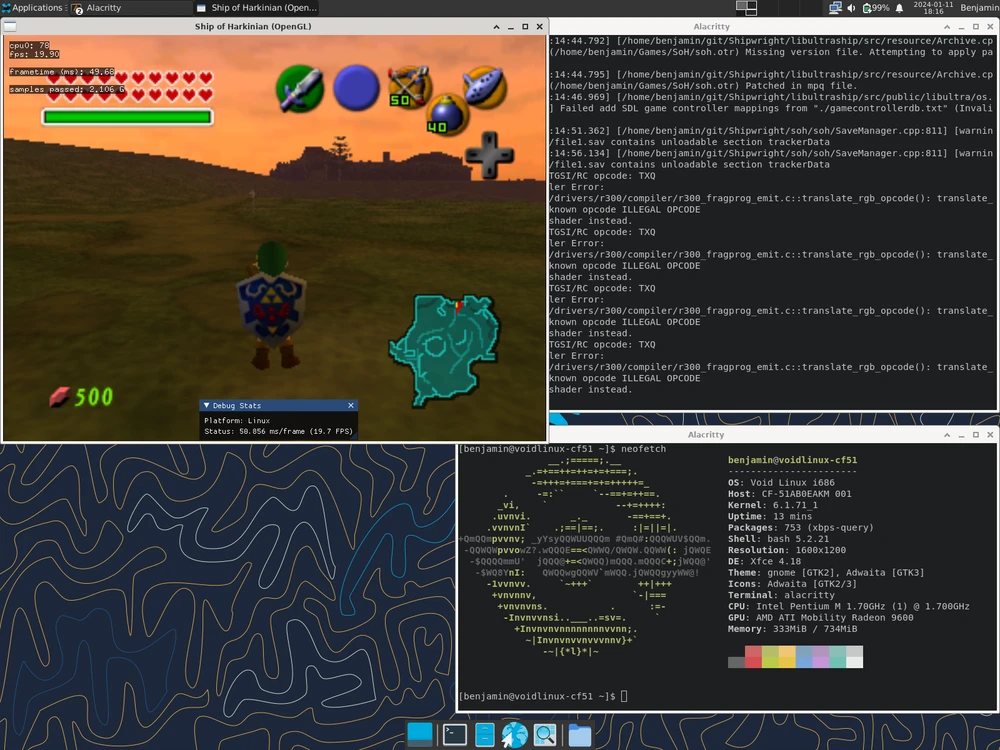Click the ocarina item icon
Screen dimensions: 1000x750
pos(484,88)
